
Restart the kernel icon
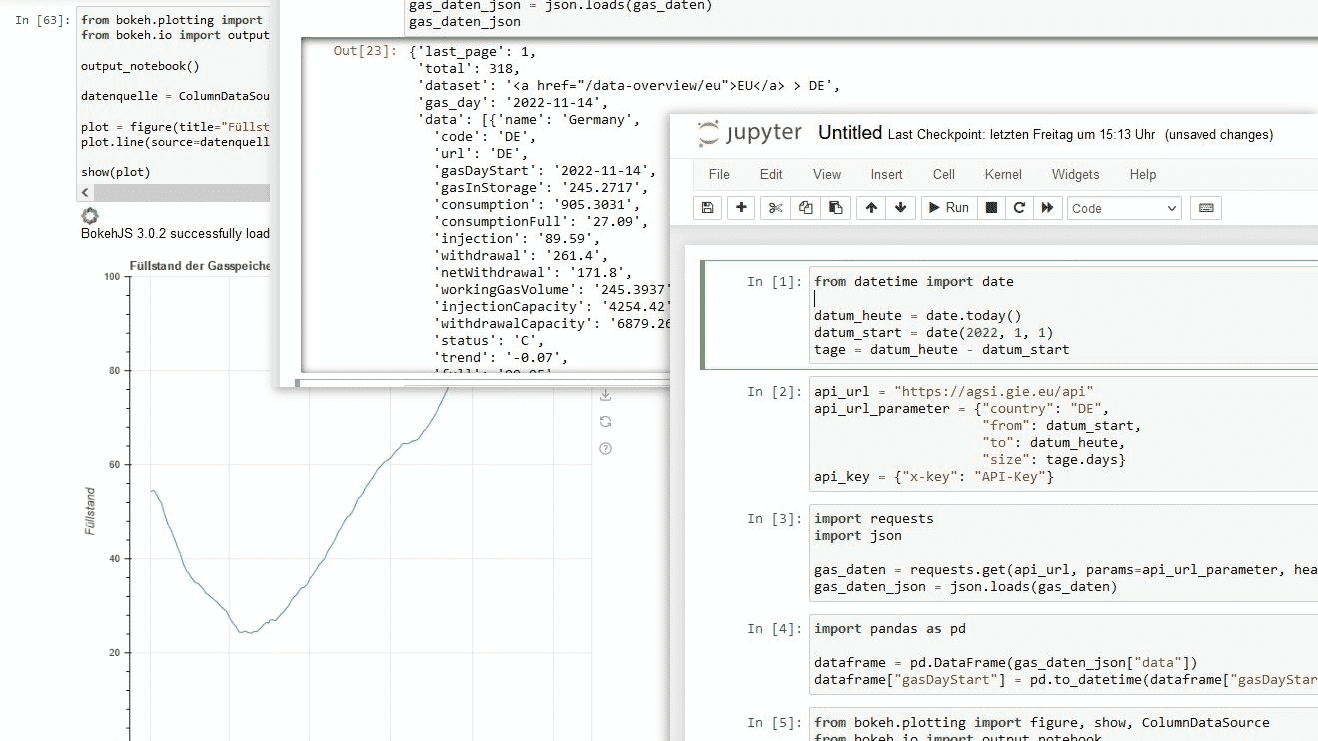(x=1019, y=208)
